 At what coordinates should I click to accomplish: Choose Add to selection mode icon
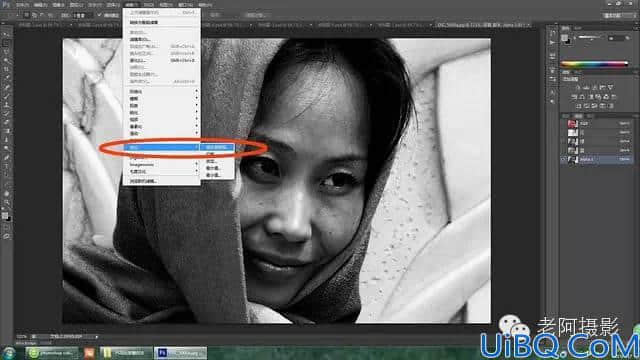[34, 15]
